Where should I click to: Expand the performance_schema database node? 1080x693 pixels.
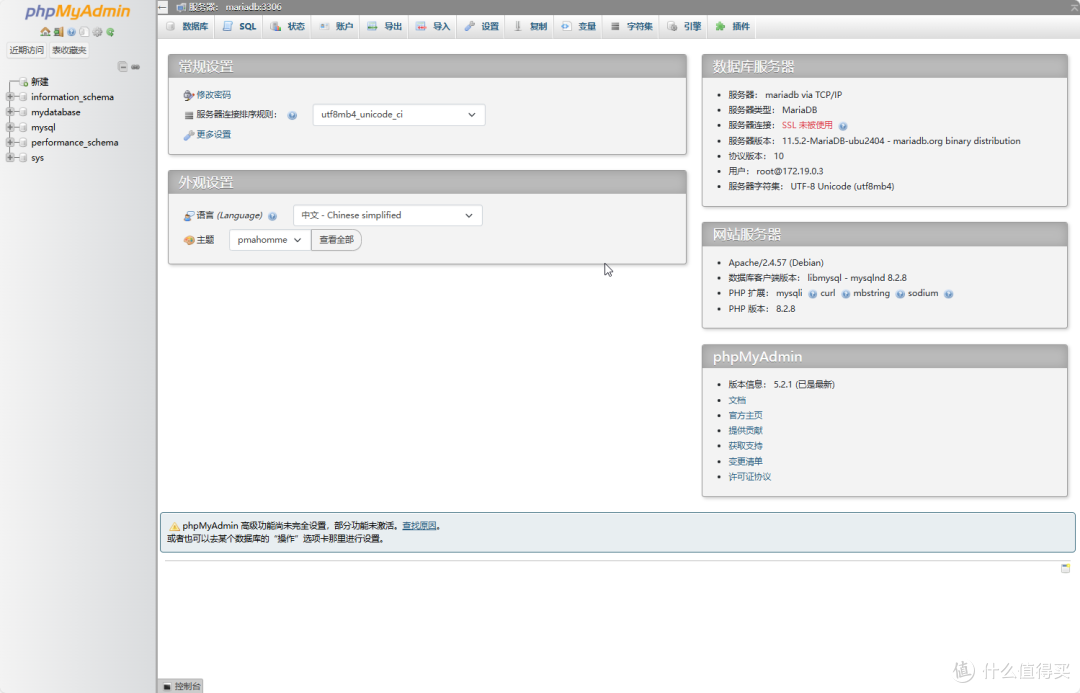tap(8, 142)
